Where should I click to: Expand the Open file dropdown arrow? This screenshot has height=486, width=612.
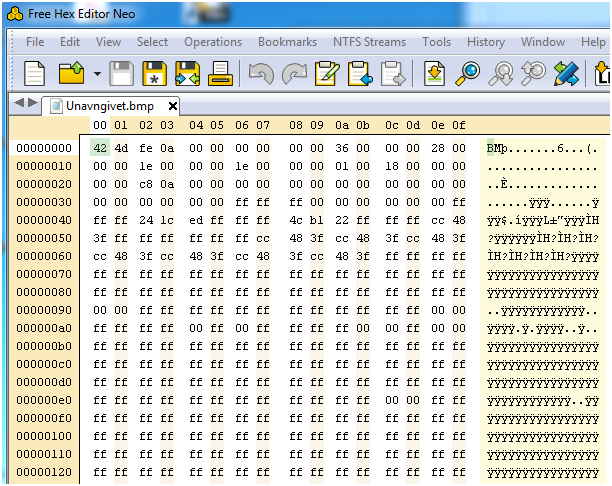(x=97, y=74)
